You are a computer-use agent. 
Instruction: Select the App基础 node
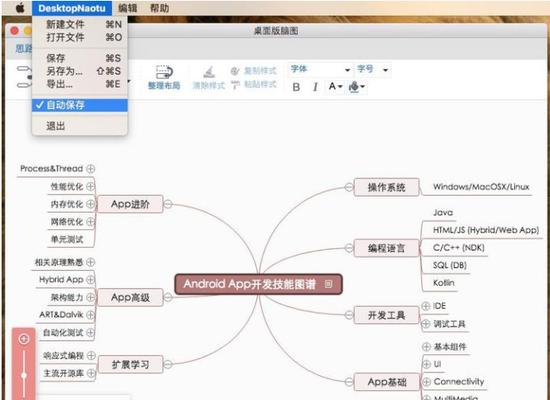click(x=387, y=382)
